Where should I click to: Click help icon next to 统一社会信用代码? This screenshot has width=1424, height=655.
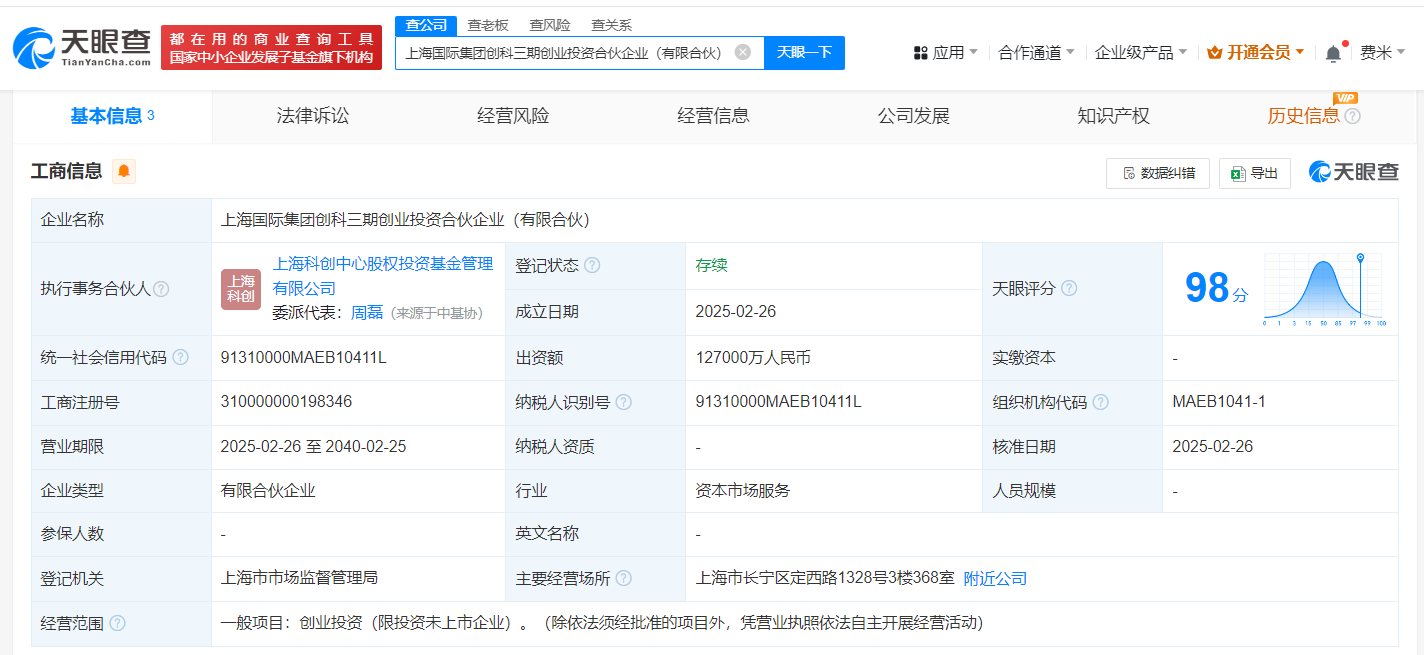180,358
